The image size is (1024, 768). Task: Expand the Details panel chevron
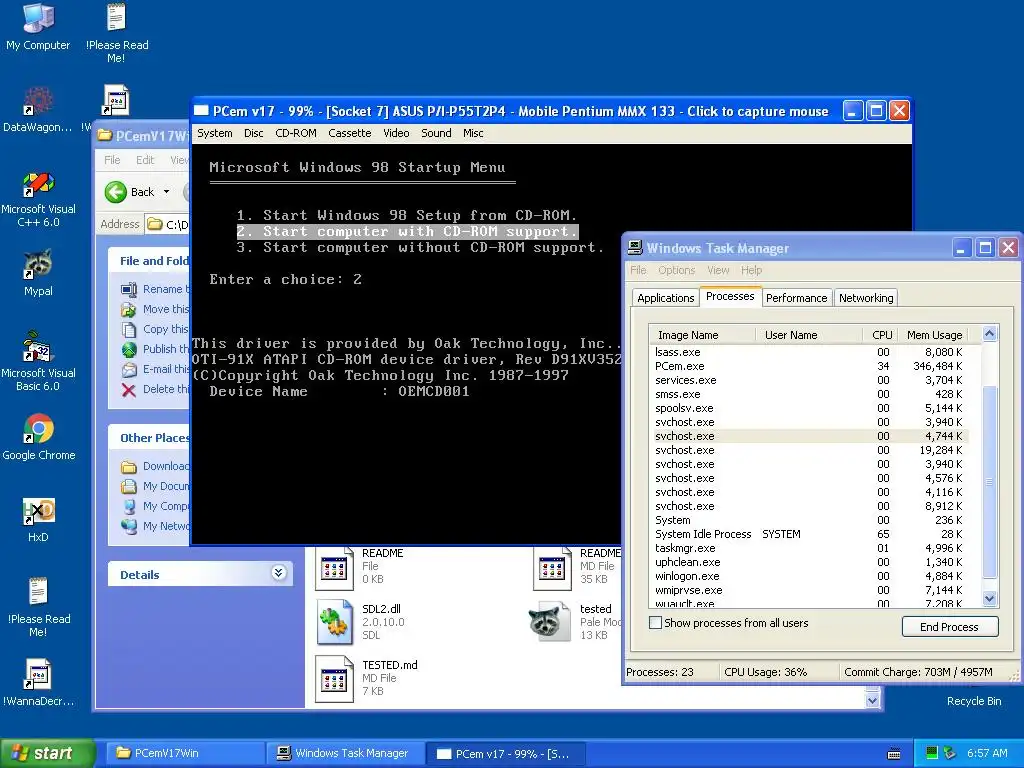tap(278, 573)
